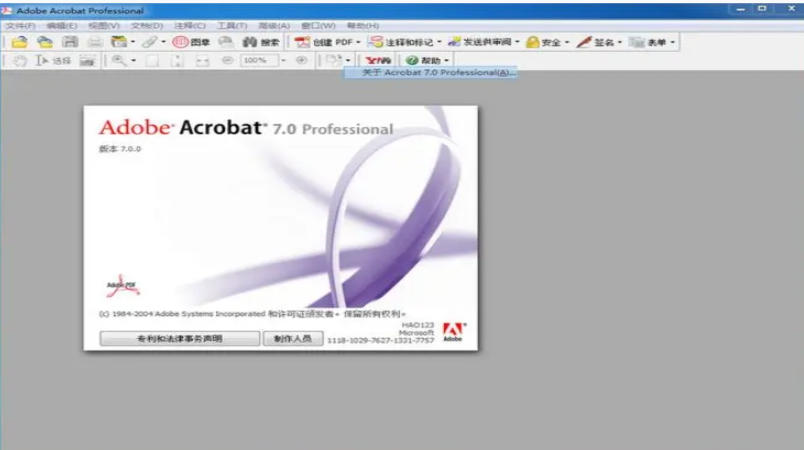This screenshot has width=804, height=450.
Task: Click the 专利和法律事务声明 button
Action: [x=179, y=339]
